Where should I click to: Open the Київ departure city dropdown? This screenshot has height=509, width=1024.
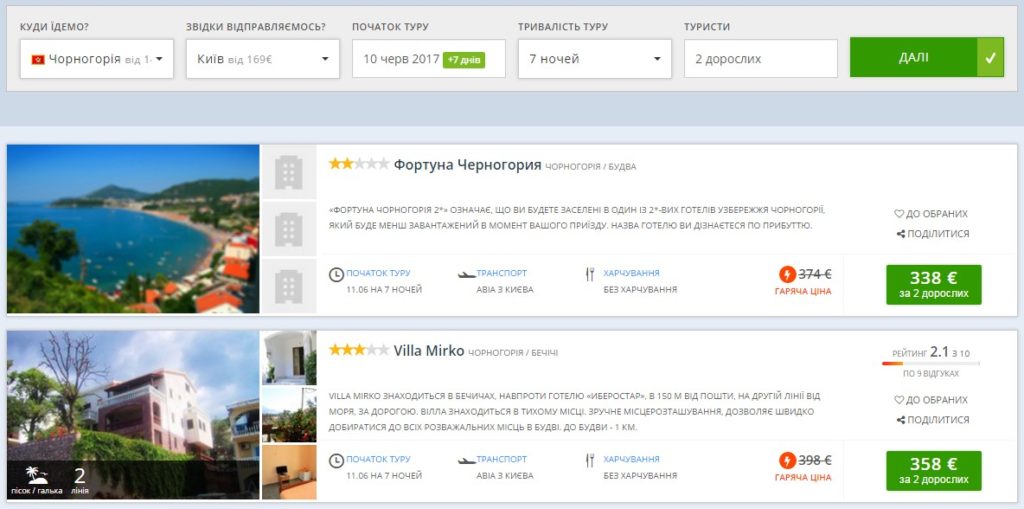click(263, 59)
